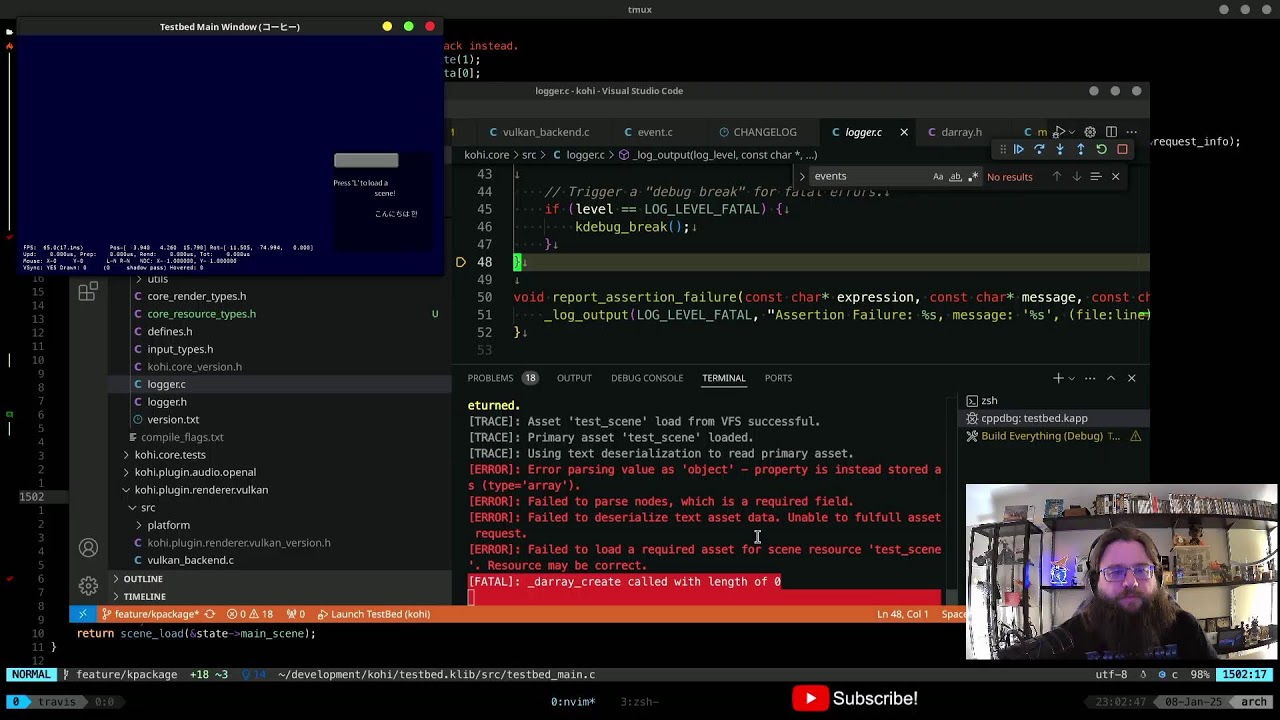This screenshot has height=720, width=1280.
Task: Click the ports forwarded indicator in status bar
Action: click(x=296, y=614)
